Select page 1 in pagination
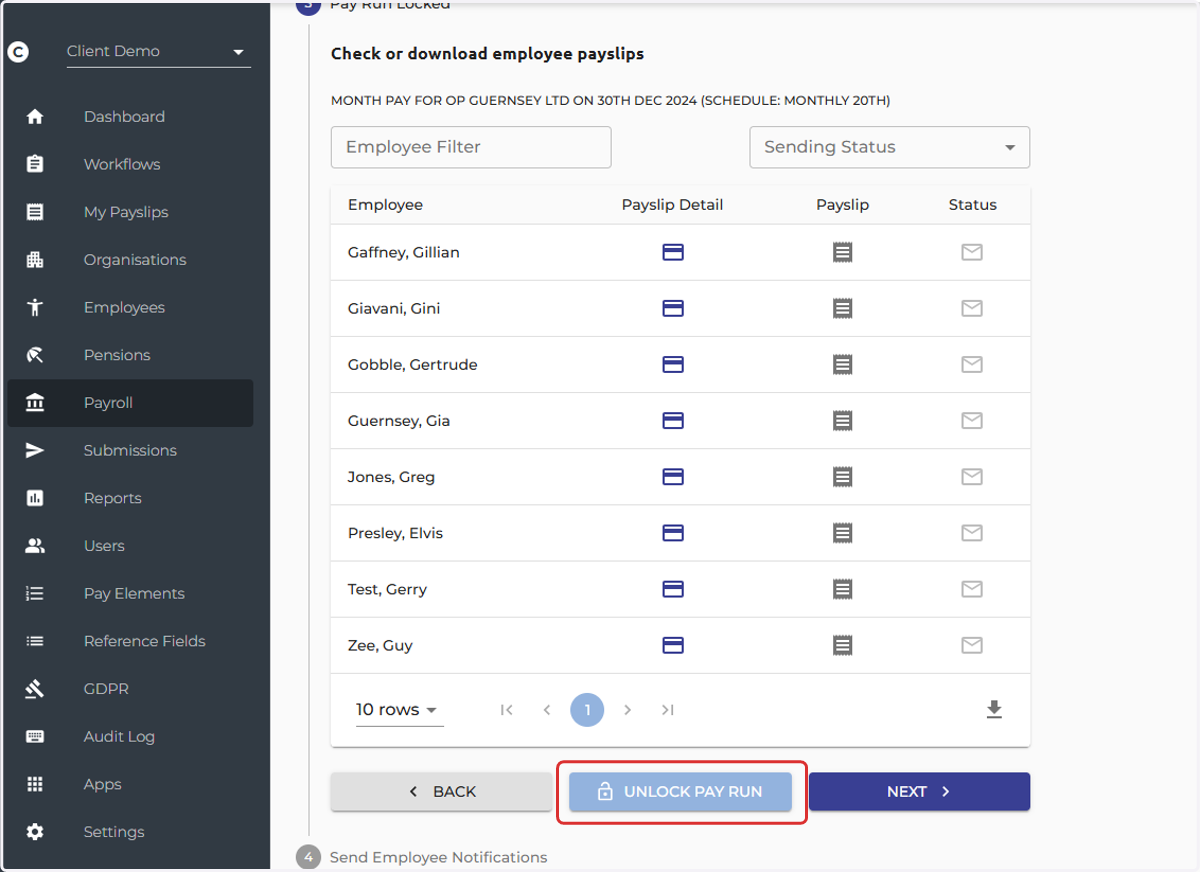The width and height of the screenshot is (1200, 872). 587,710
